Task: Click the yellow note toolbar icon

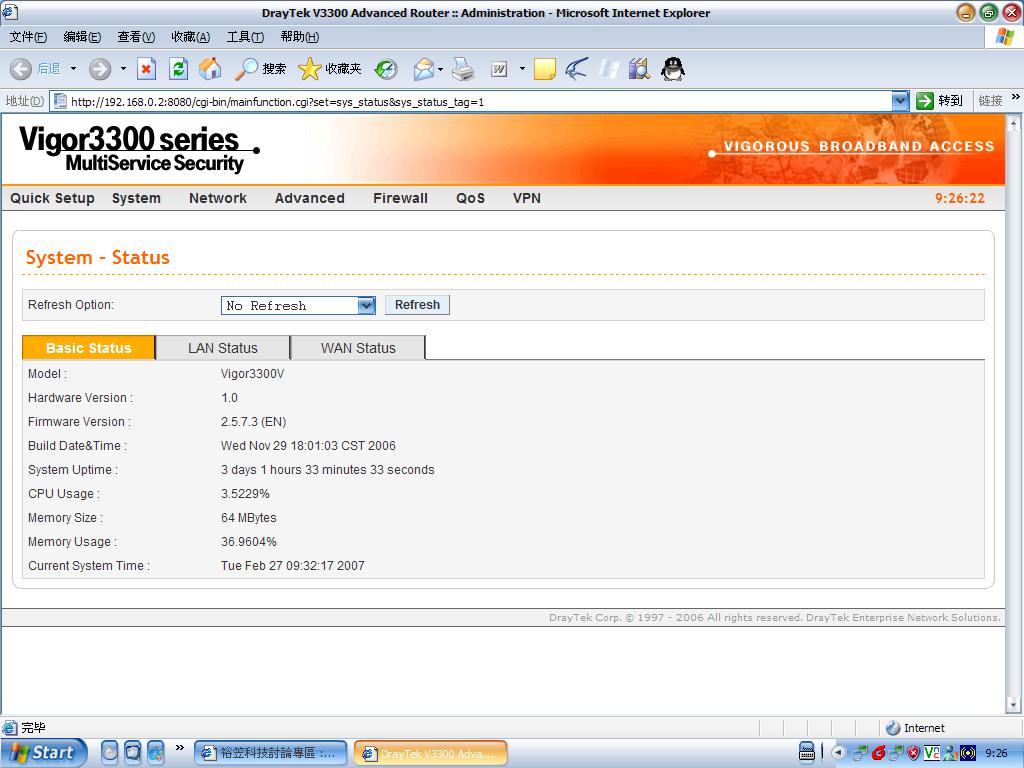Action: [545, 69]
